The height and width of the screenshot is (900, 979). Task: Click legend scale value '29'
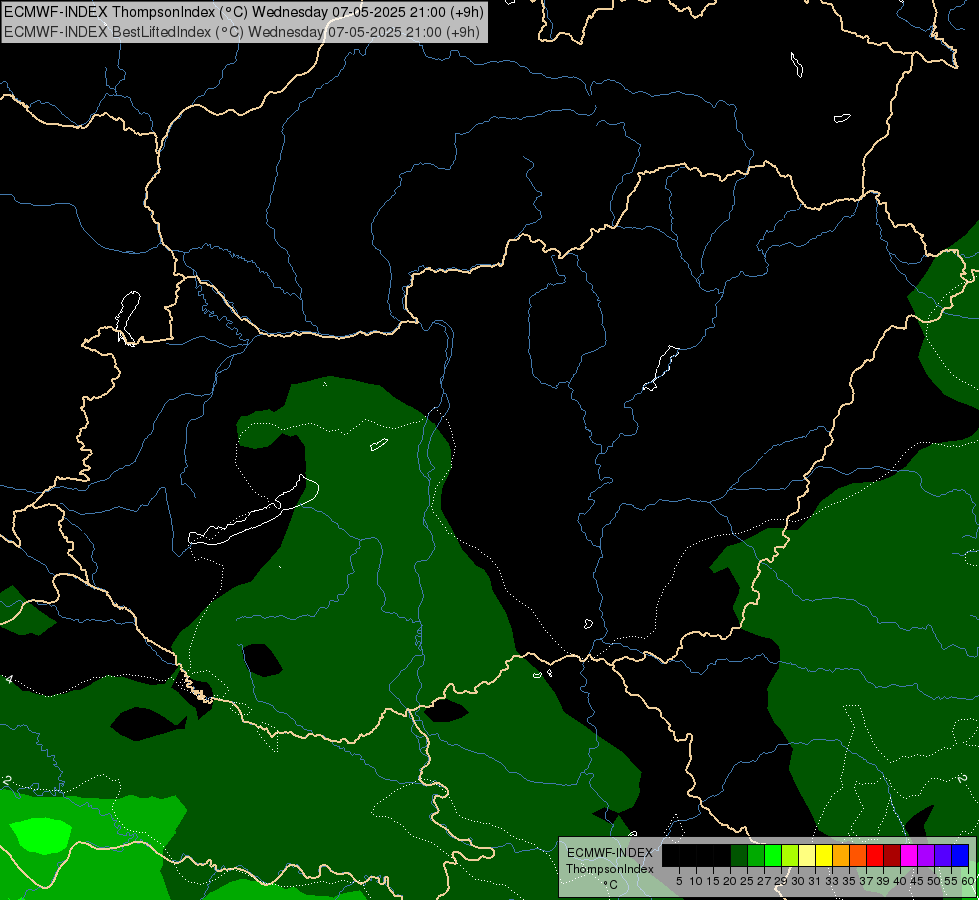click(x=782, y=881)
